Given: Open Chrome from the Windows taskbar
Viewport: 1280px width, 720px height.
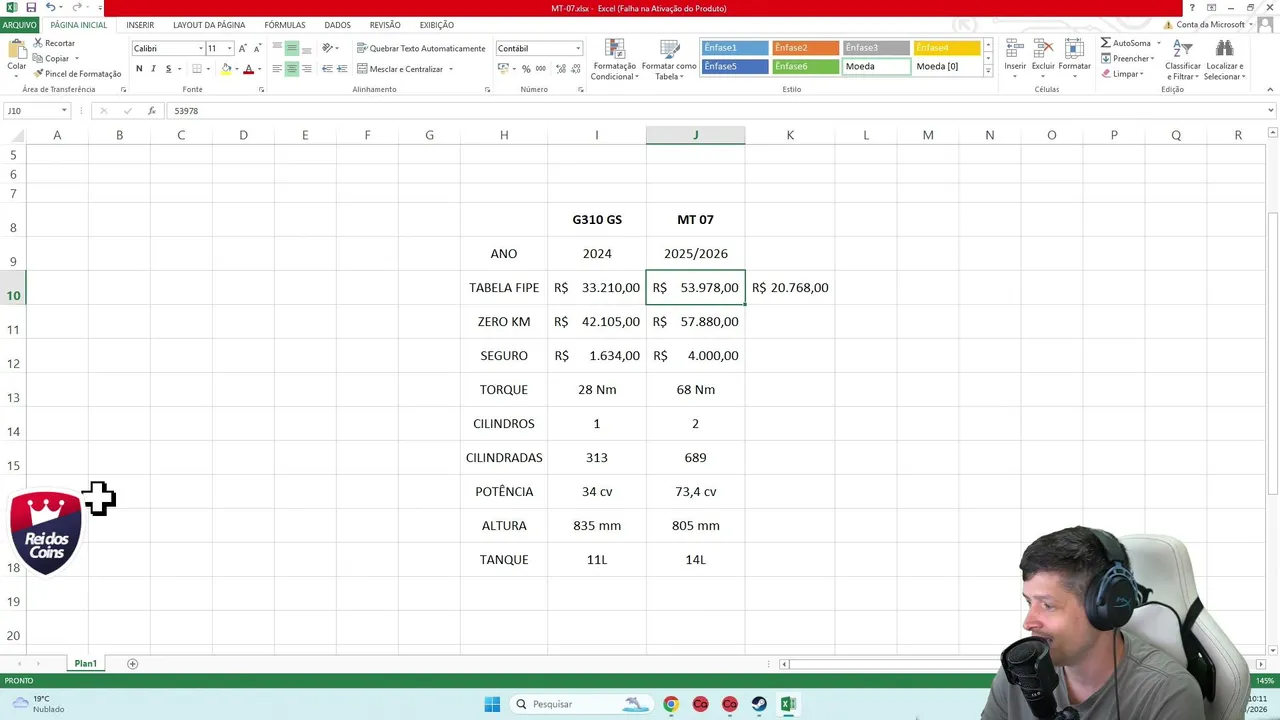Looking at the screenshot, I should (671, 704).
